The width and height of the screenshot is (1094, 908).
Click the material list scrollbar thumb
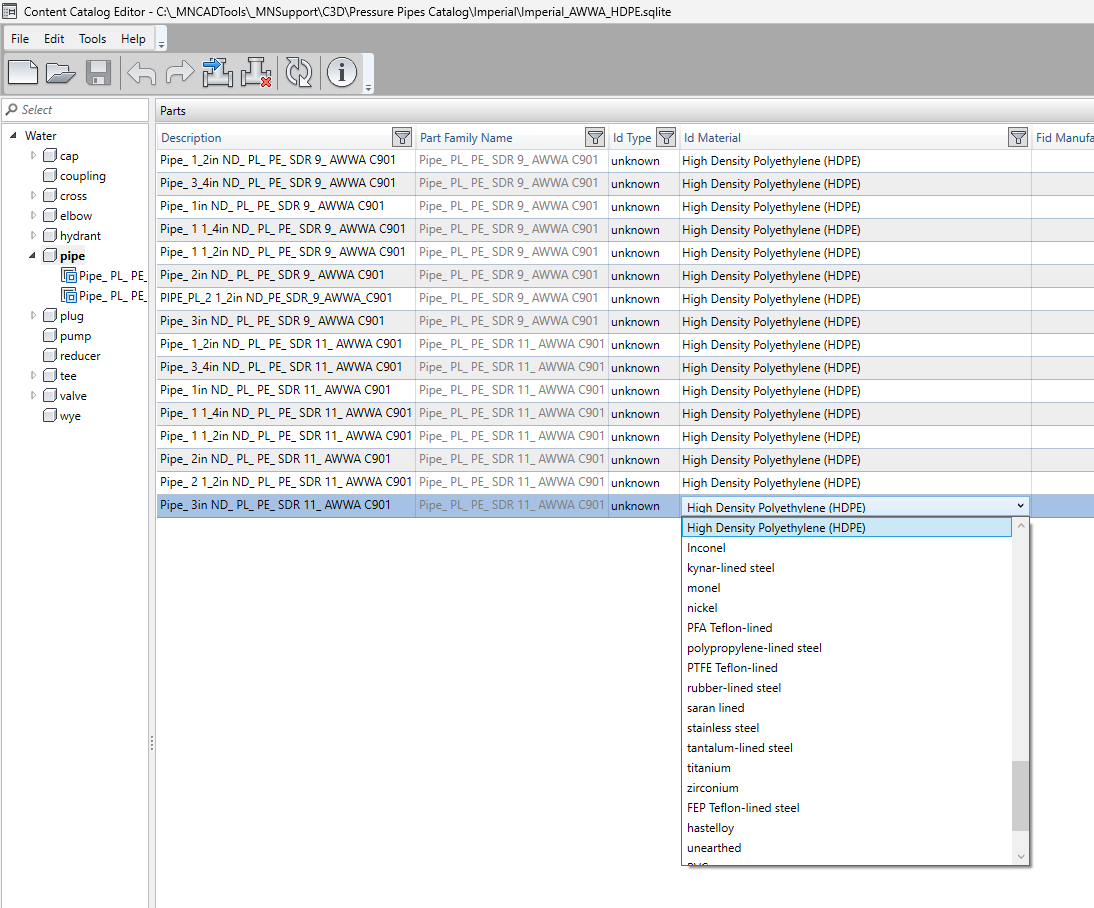(1021, 796)
